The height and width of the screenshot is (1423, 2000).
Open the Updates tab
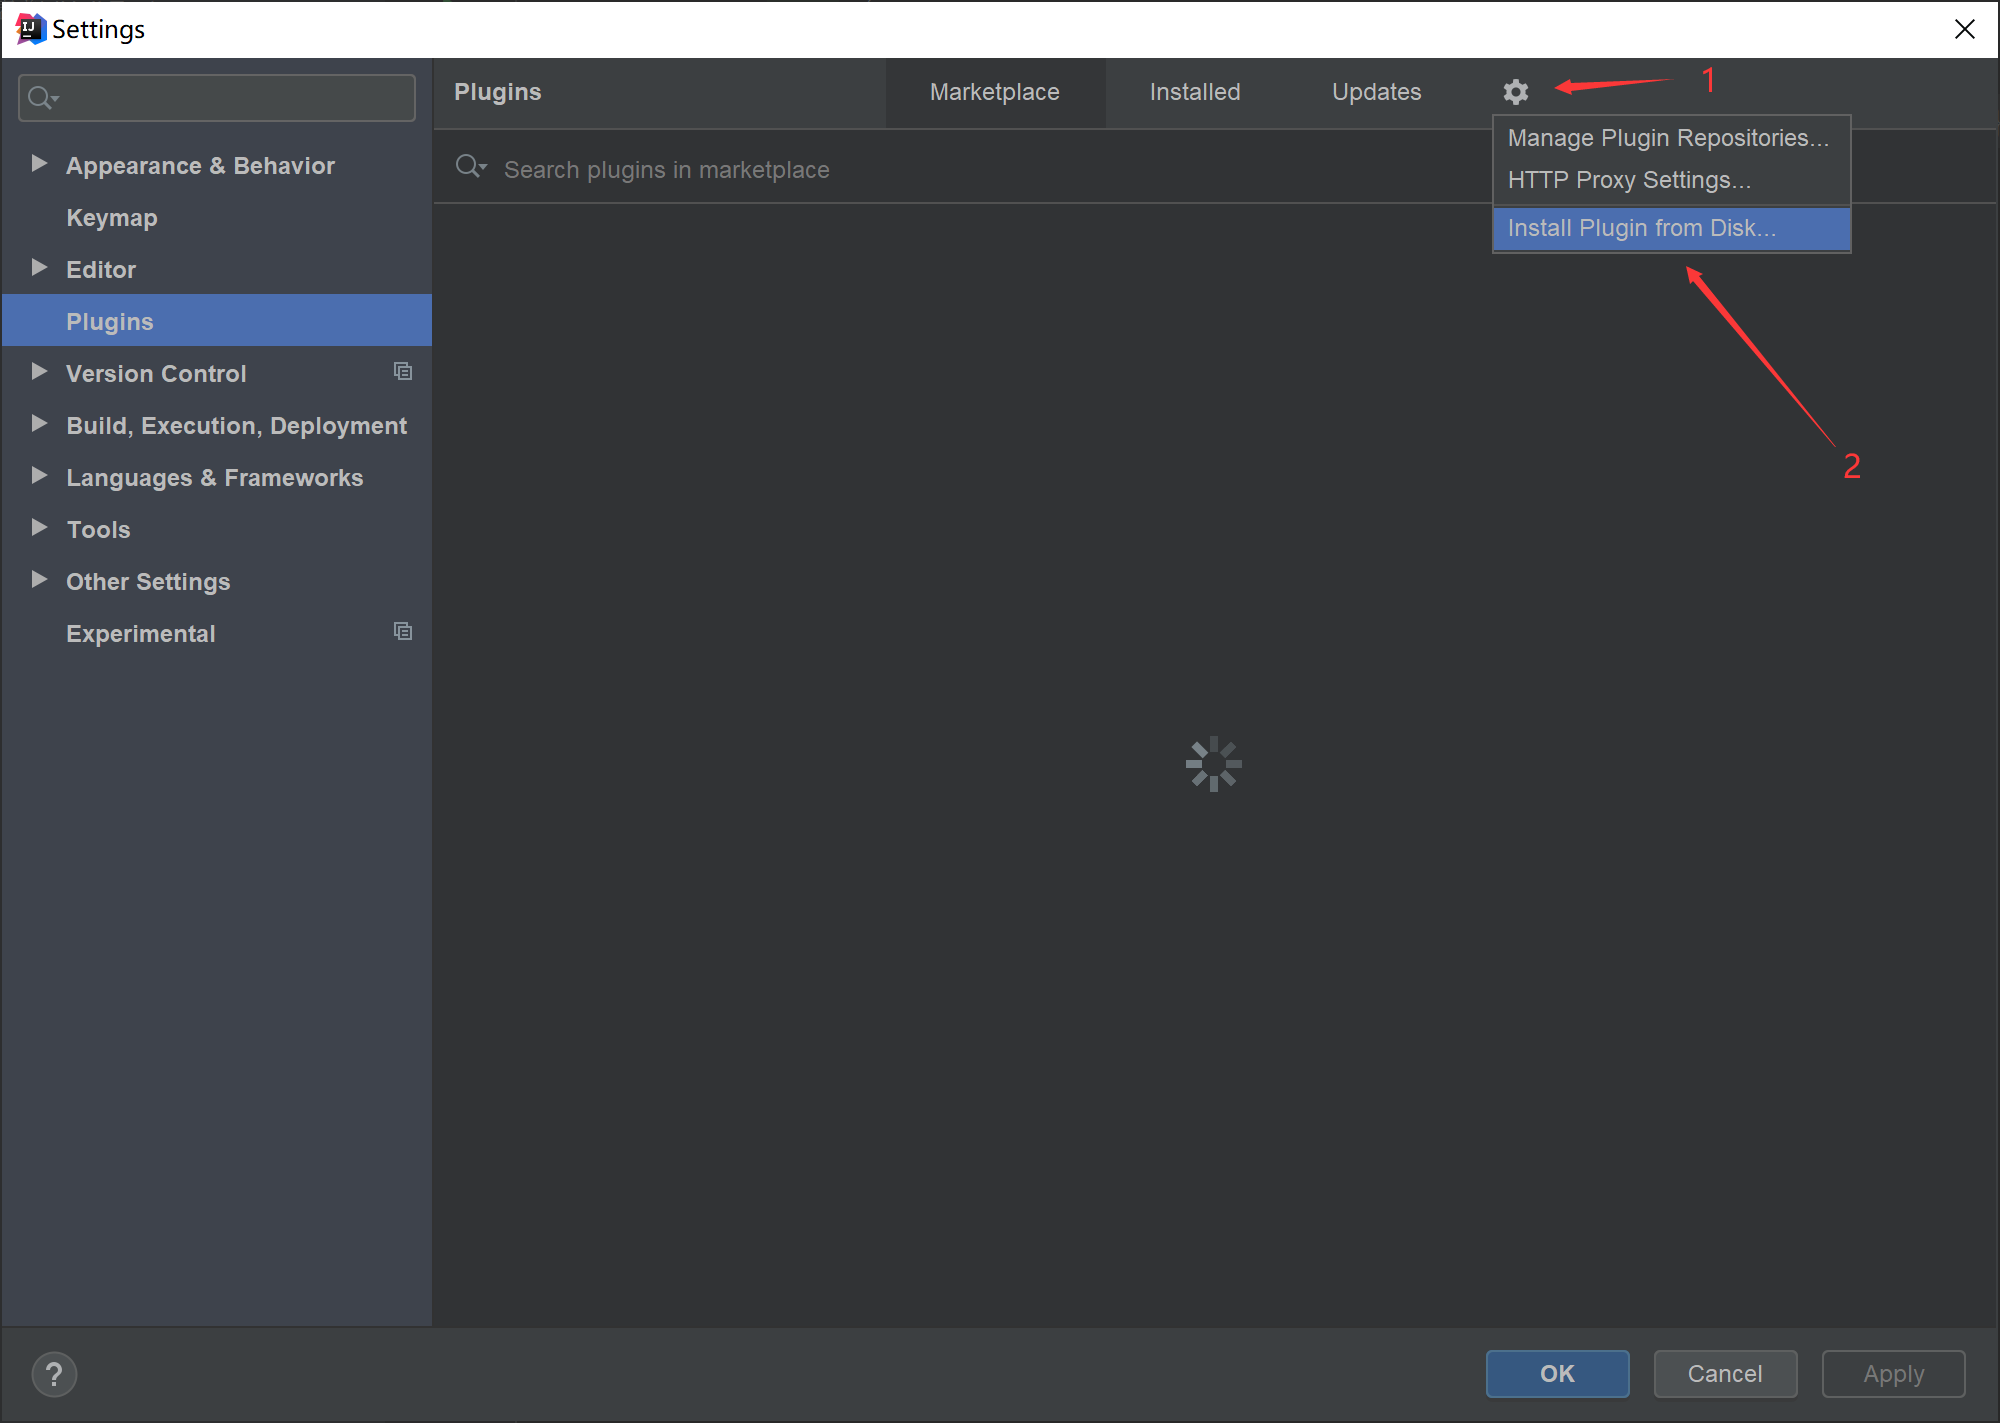pos(1376,92)
